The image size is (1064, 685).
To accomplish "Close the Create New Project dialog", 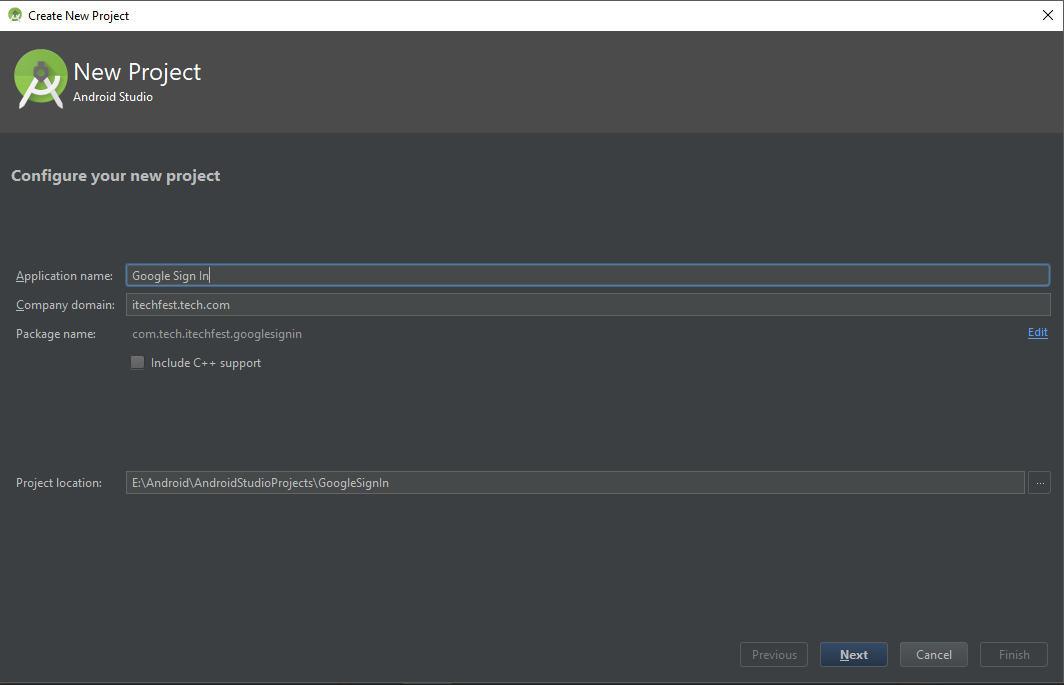I will pos(1047,15).
